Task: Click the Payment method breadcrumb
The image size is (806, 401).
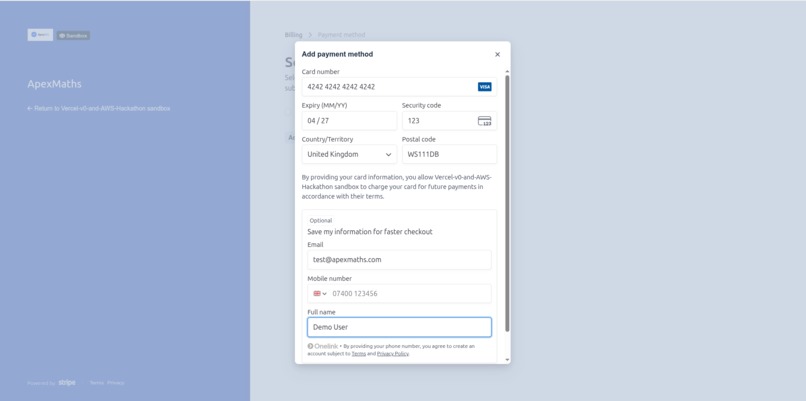Action: (x=341, y=35)
